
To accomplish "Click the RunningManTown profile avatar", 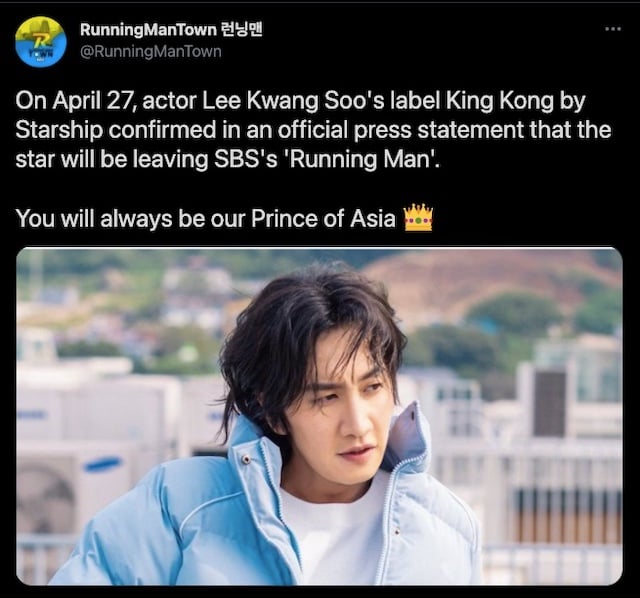I will click(41, 42).
